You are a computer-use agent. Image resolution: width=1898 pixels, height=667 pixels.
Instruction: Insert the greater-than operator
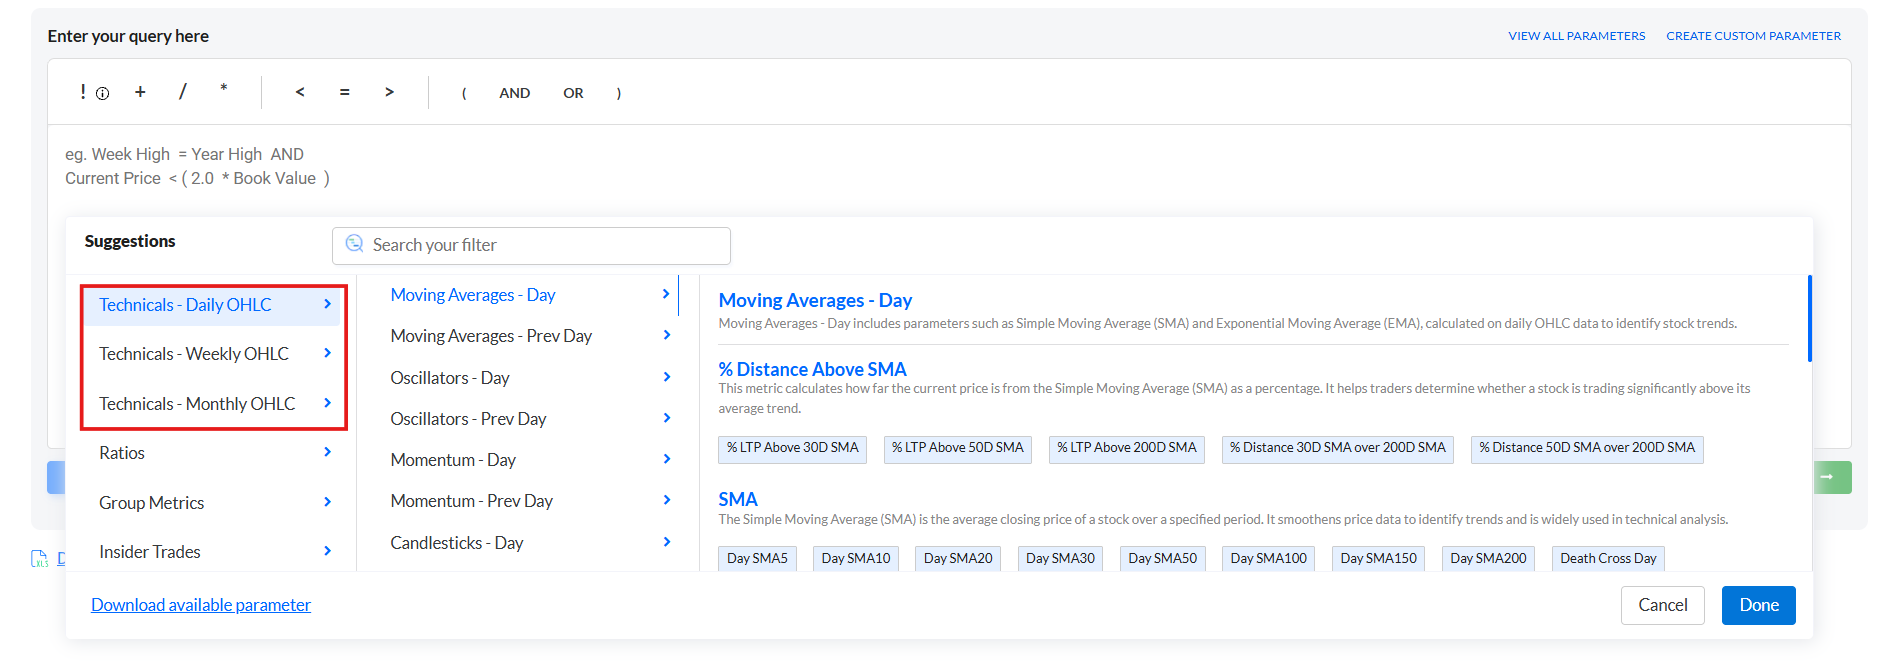click(389, 92)
